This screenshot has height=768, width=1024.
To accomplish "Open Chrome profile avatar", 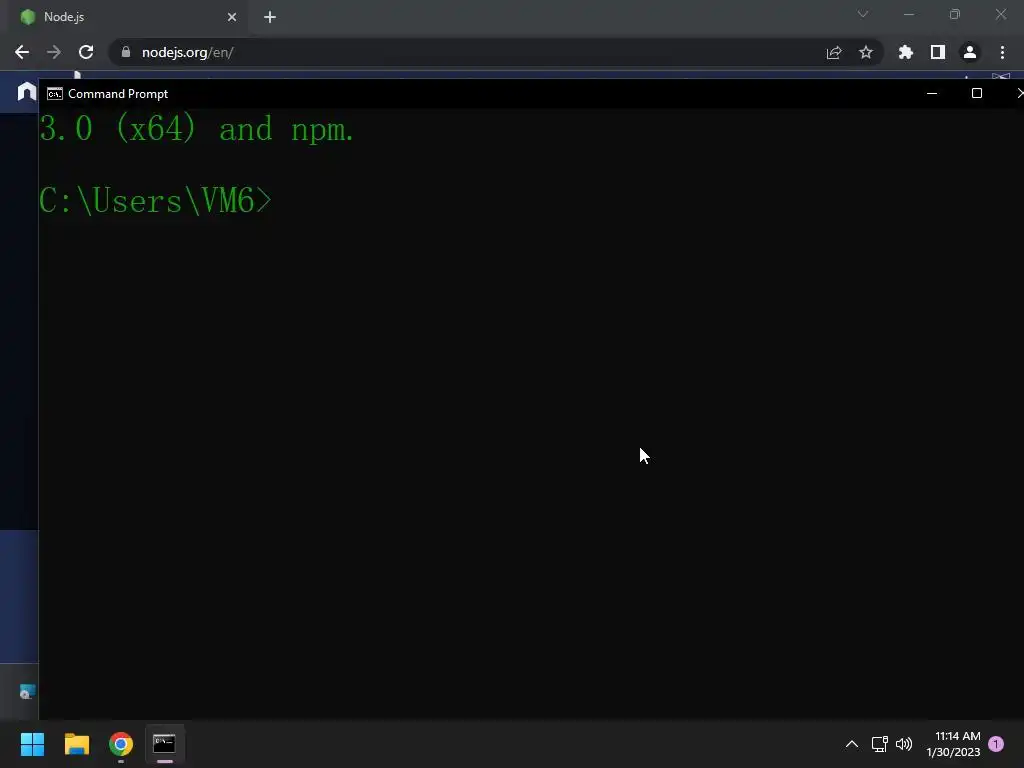I will pyautogui.click(x=970, y=52).
